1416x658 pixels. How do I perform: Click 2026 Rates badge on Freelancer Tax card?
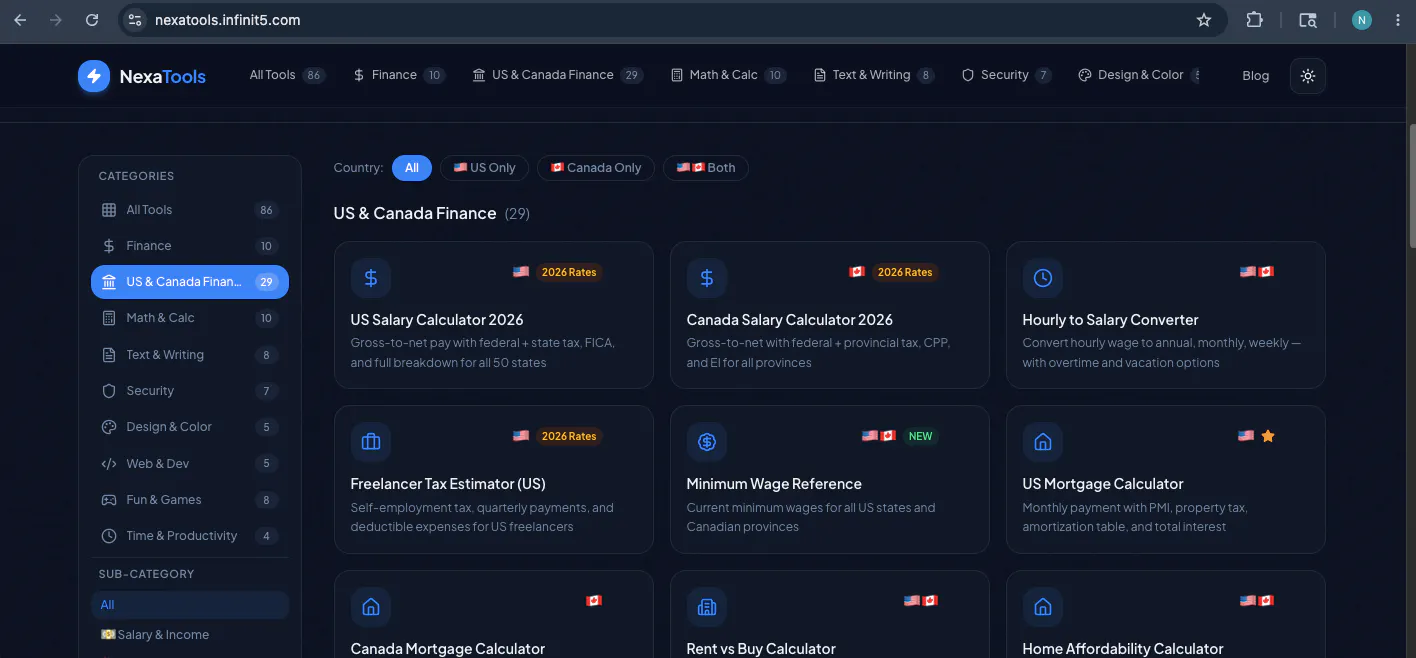tap(569, 436)
